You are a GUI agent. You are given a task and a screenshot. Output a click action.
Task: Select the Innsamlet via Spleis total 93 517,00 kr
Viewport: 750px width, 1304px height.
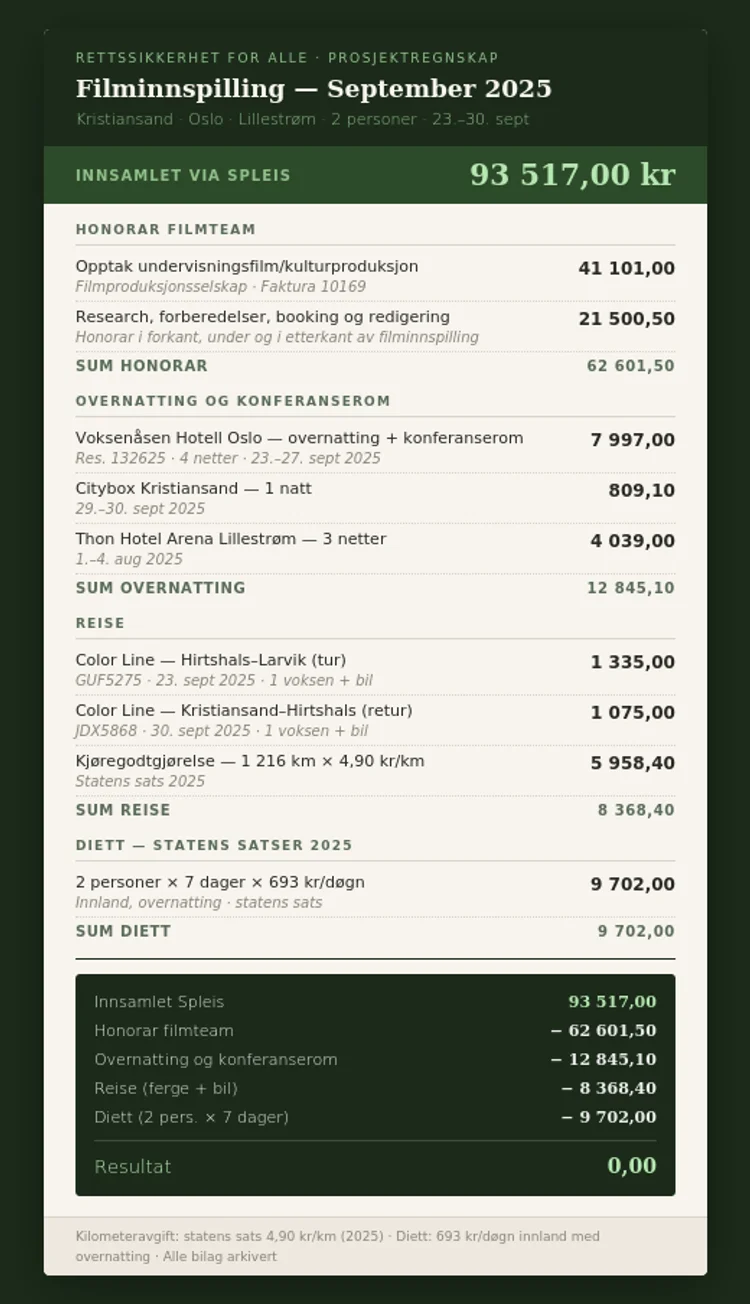click(x=572, y=174)
